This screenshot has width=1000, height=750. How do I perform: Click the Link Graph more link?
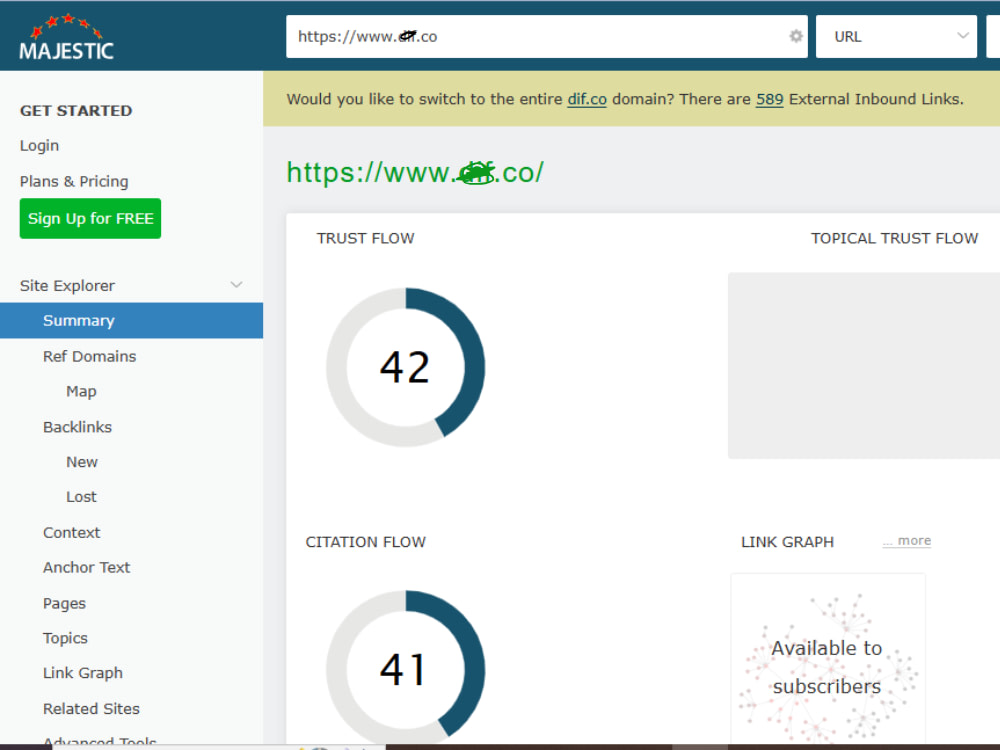click(x=907, y=541)
